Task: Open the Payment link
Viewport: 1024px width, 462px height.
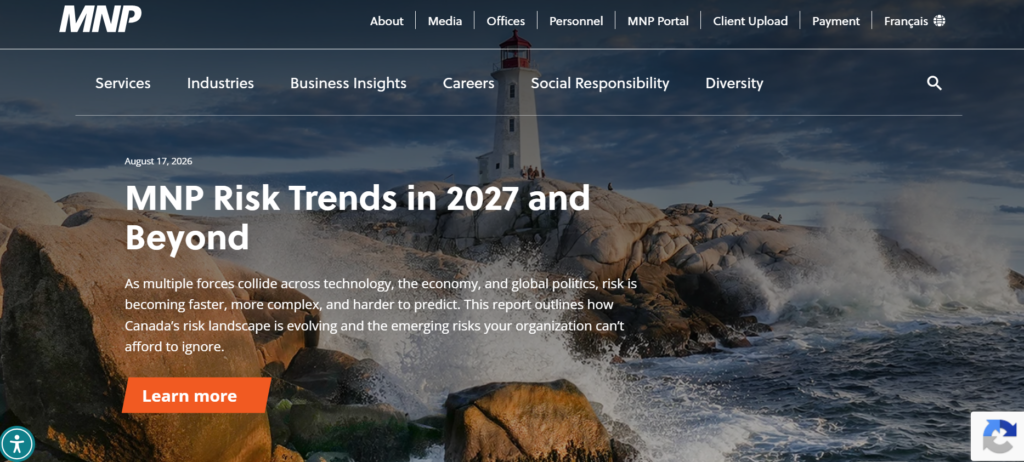Action: pos(836,21)
